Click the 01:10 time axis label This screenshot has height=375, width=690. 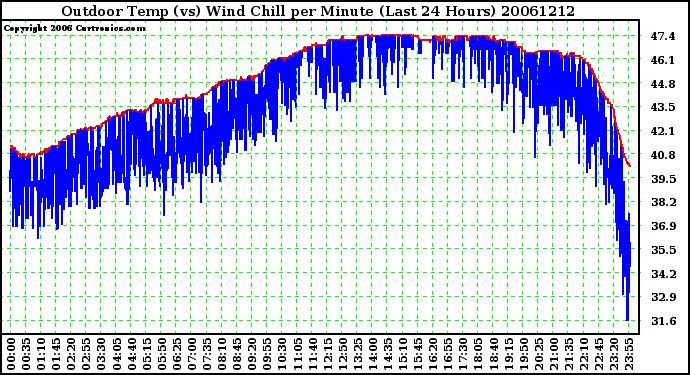41,354
